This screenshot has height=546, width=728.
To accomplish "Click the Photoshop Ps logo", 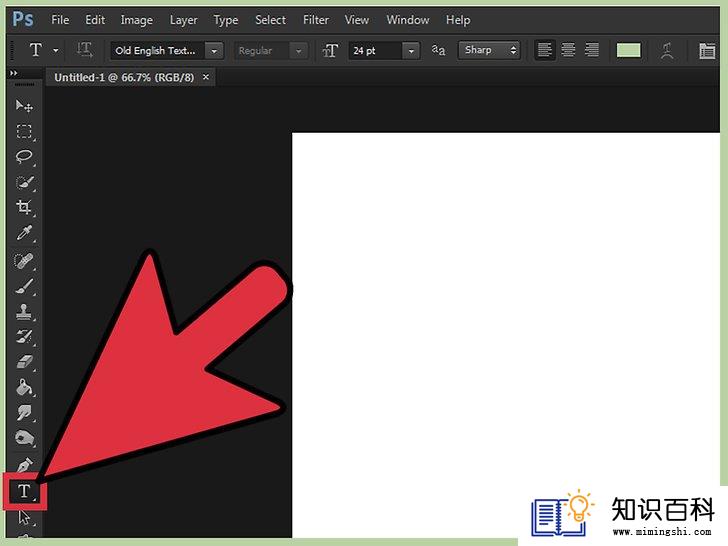I will pyautogui.click(x=23, y=20).
